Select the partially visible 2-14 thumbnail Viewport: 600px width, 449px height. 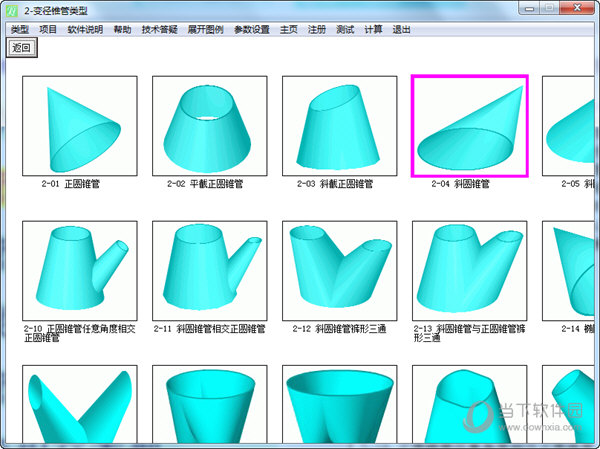click(569, 271)
